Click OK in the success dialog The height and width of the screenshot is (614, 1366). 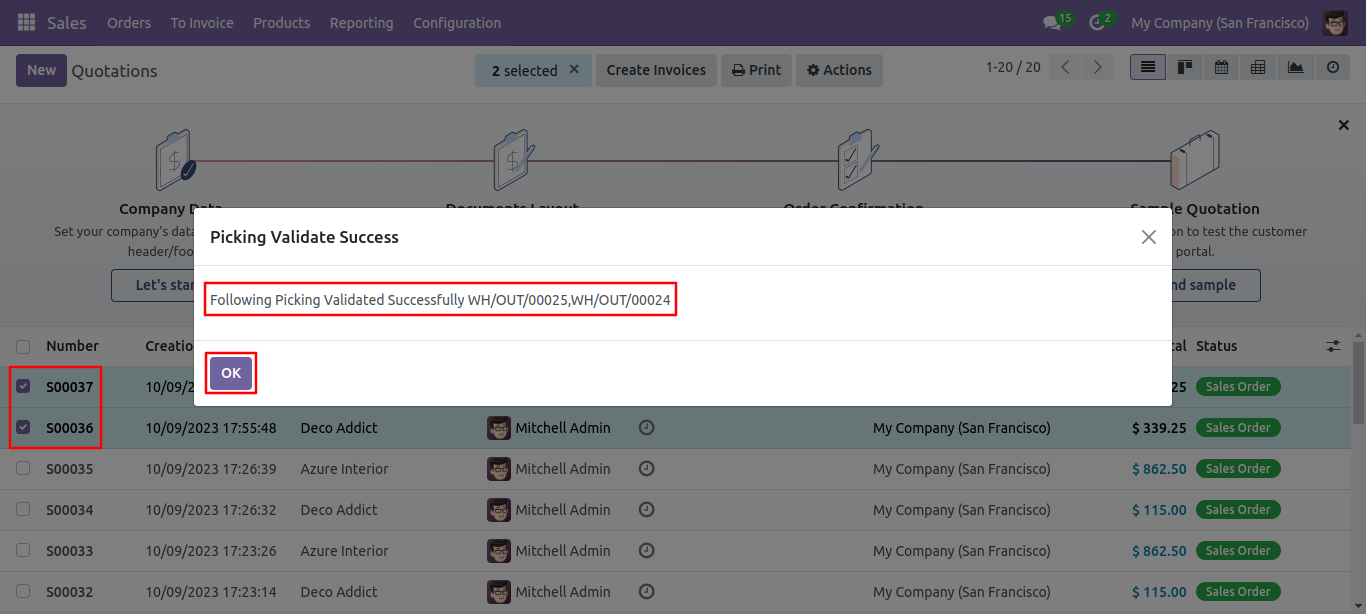pyautogui.click(x=231, y=373)
